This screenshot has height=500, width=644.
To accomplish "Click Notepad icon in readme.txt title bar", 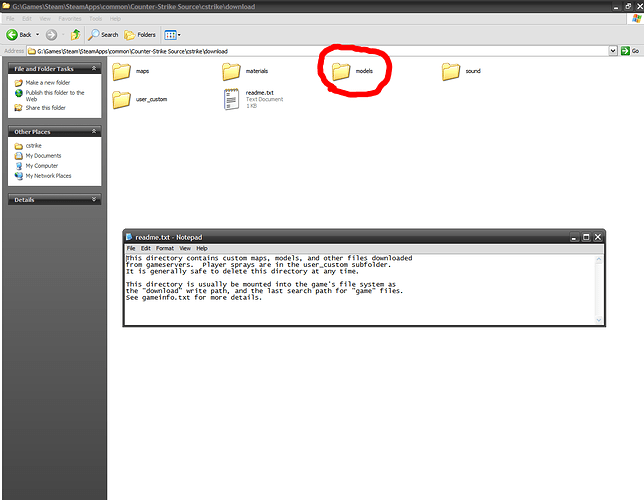I will point(129,237).
